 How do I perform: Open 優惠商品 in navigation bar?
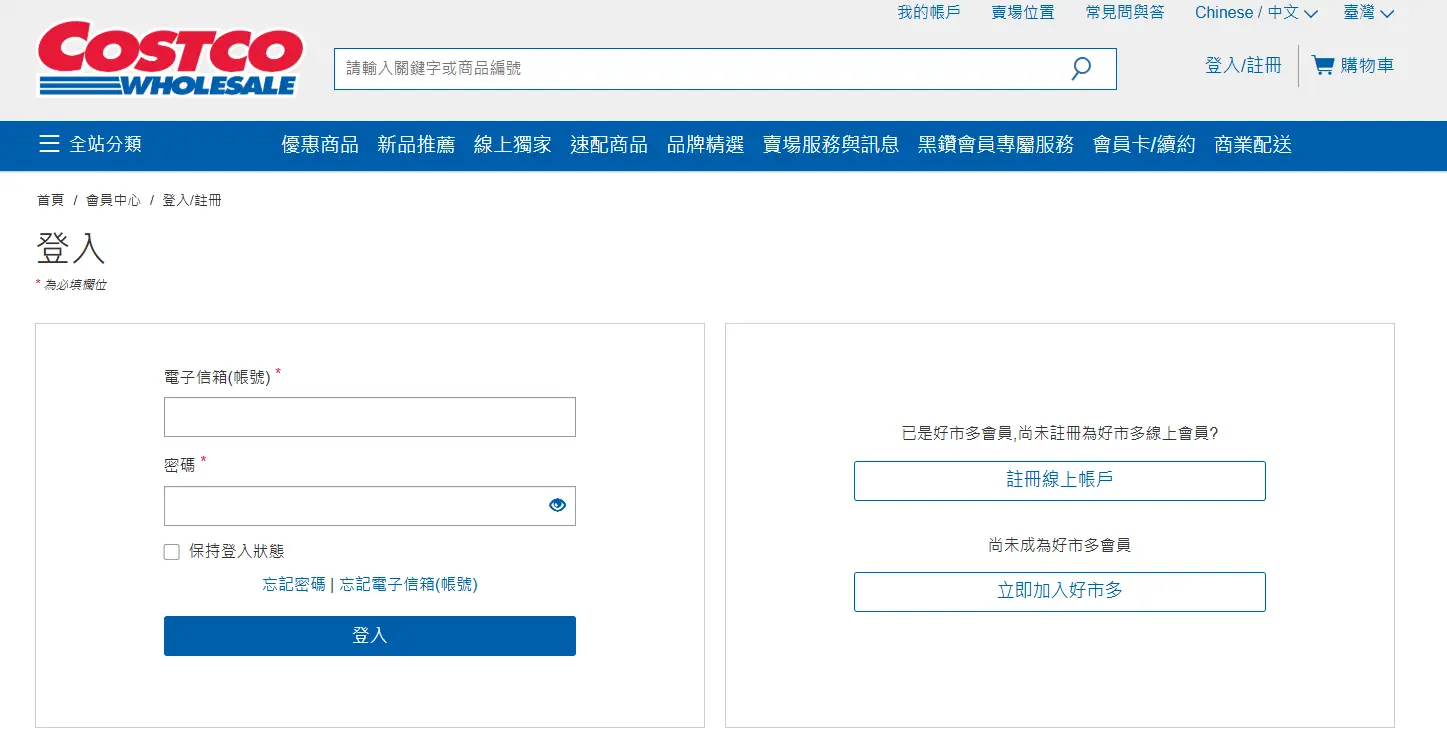[320, 145]
